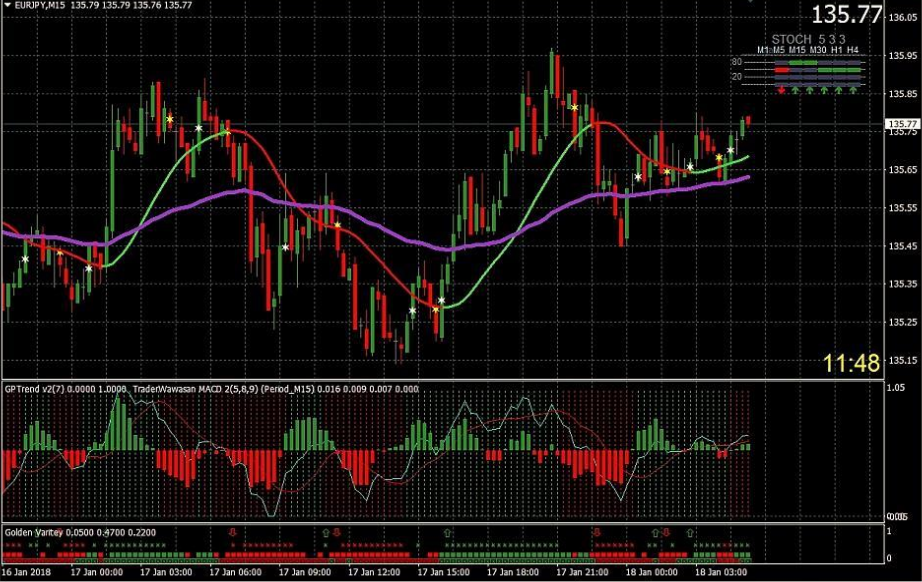Click the yellow star below the 135.95 price peak
922x582 pixels.
pos(574,108)
